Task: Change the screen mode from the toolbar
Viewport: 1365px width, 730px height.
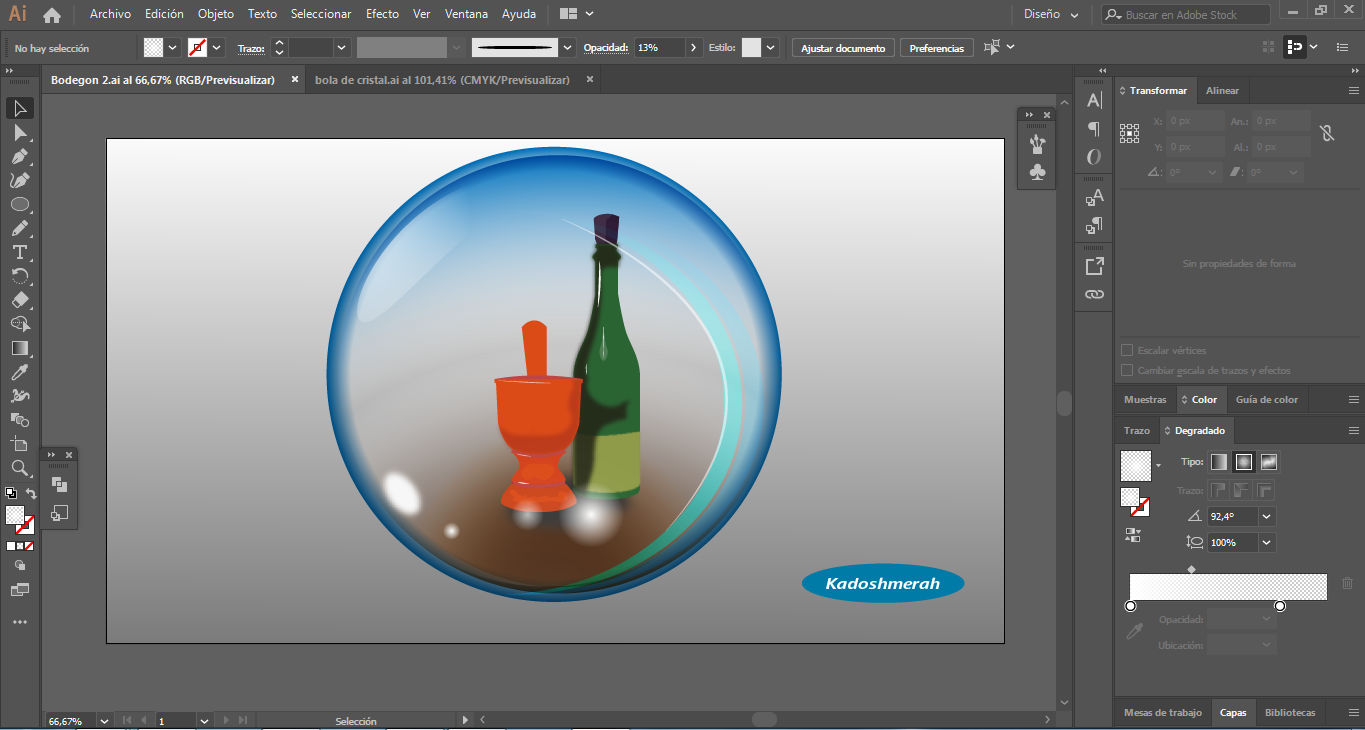Action: [19, 590]
